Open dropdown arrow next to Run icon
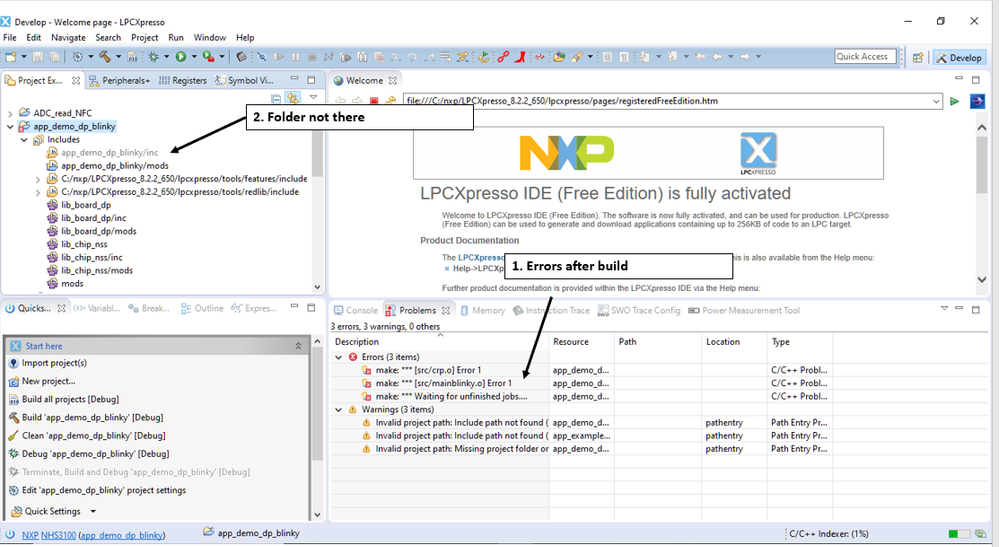Image resolution: width=999 pixels, height=547 pixels. (194, 57)
